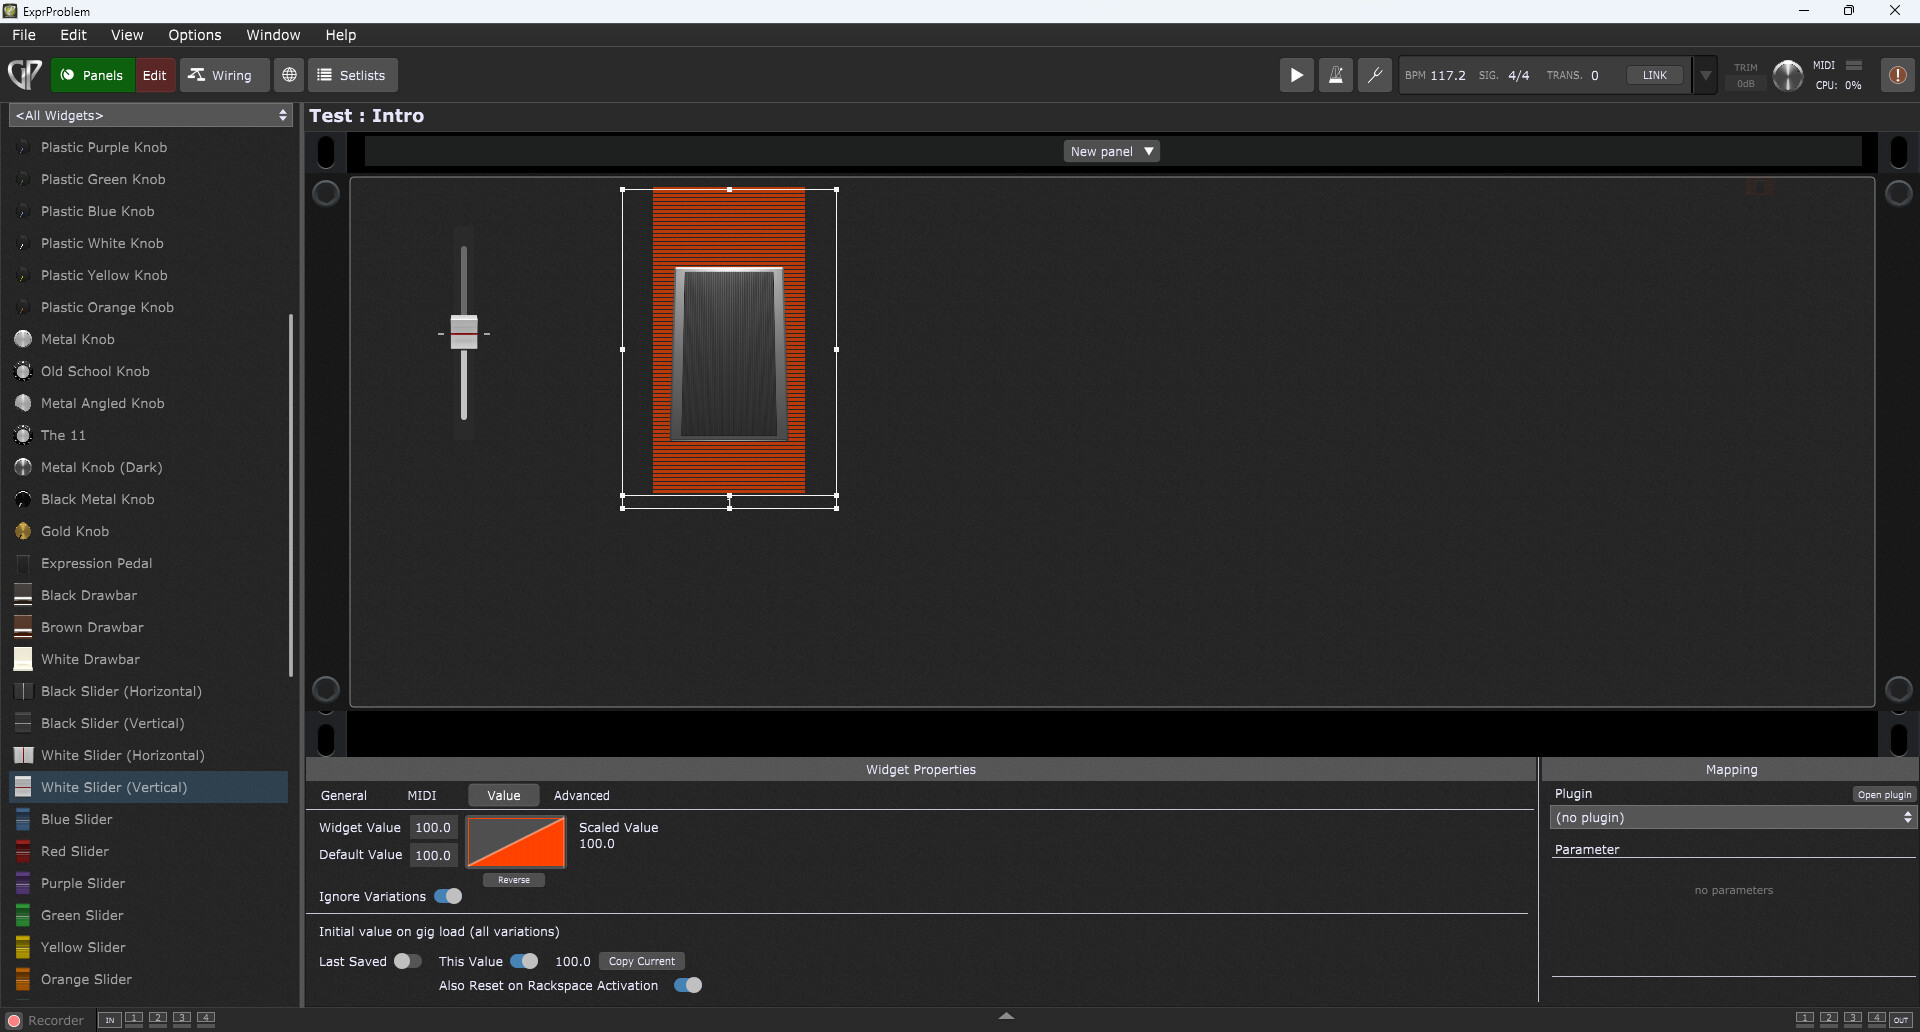
Task: Open the Setlists view
Action: point(352,75)
